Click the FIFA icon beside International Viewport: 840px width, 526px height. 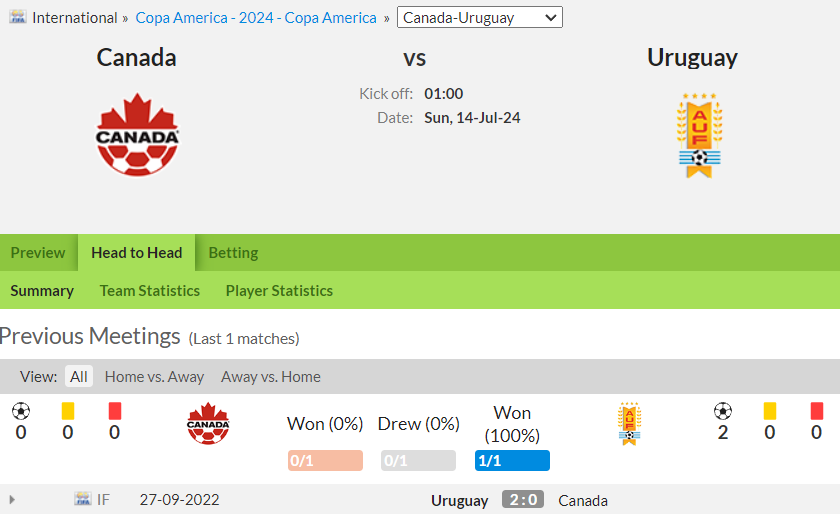click(18, 17)
